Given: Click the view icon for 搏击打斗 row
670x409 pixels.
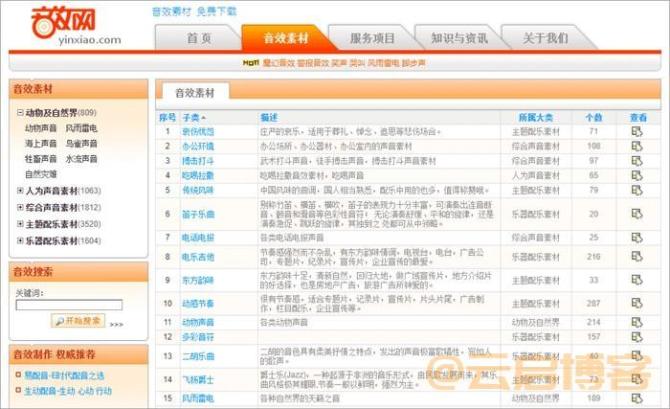Looking at the screenshot, I should click(x=636, y=160).
